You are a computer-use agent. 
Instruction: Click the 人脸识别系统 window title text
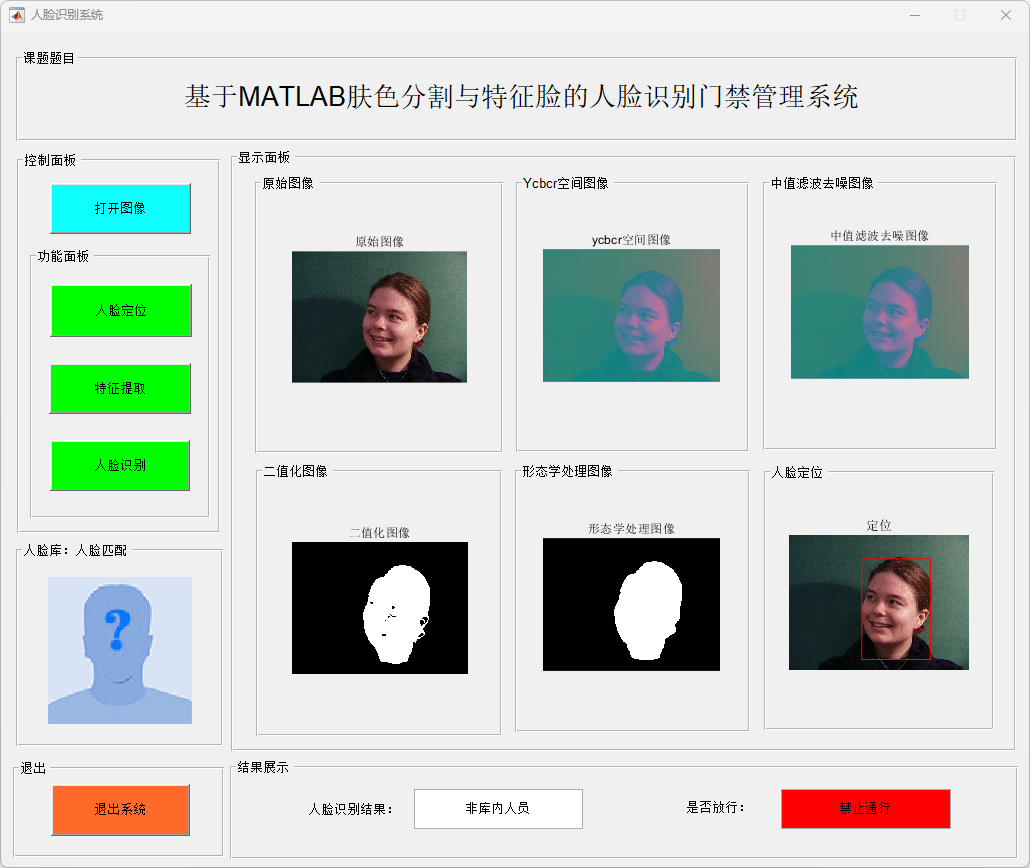(67, 15)
